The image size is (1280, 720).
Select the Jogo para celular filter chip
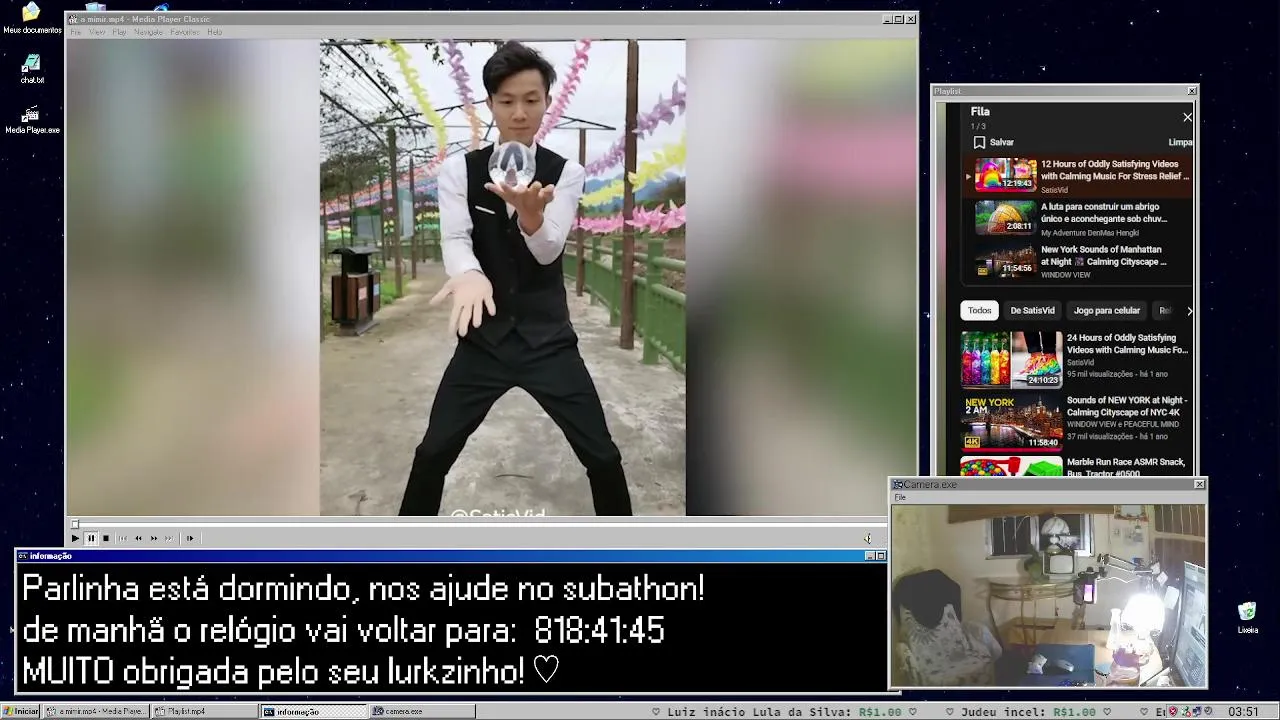tap(1107, 310)
